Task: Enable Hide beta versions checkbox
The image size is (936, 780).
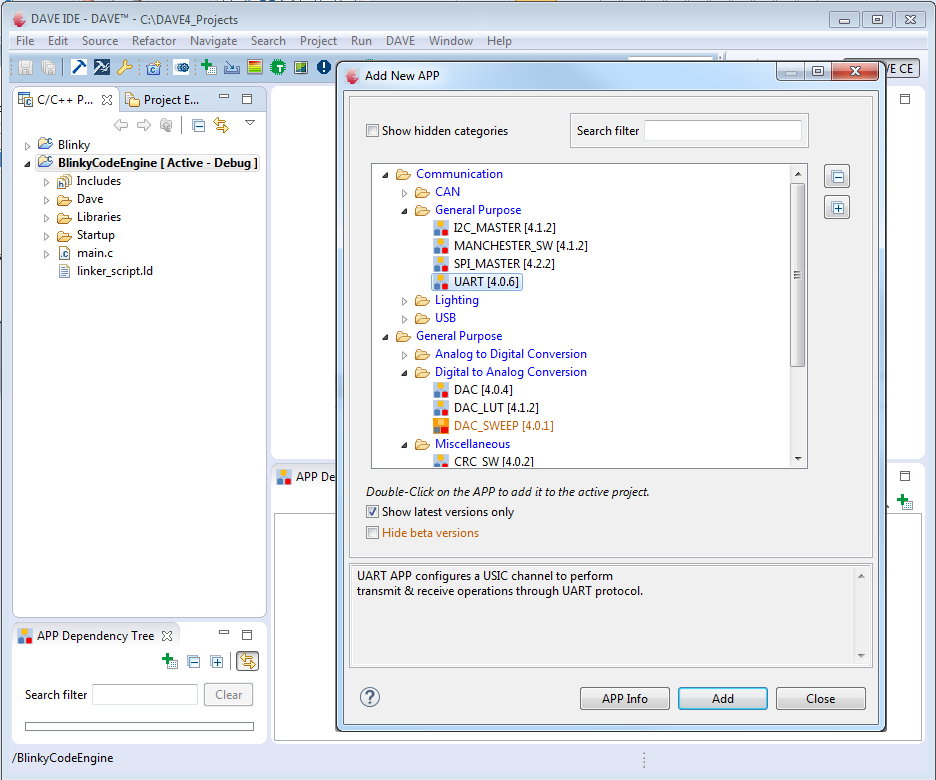Action: pyautogui.click(x=372, y=532)
